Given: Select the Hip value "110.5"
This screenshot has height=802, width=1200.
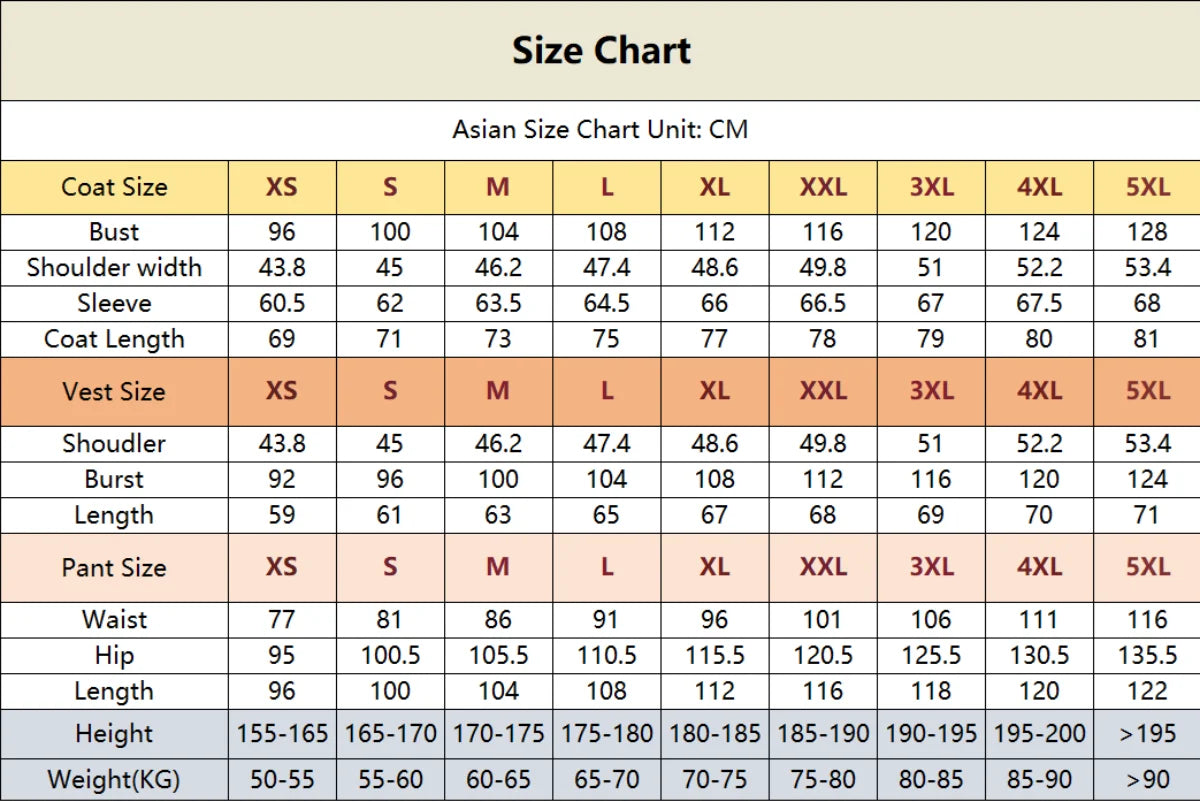Looking at the screenshot, I should (606, 655).
